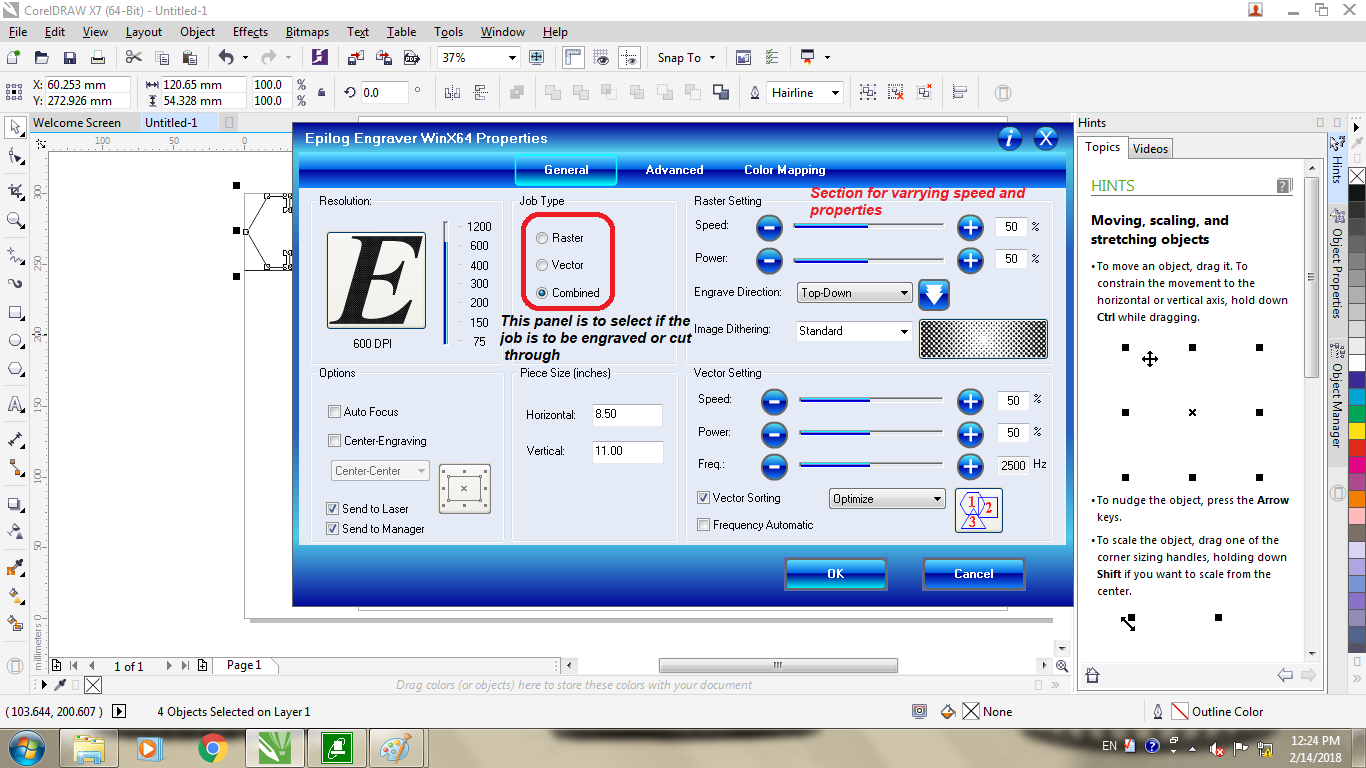Switch to the Welcome Screen tab

coord(77,123)
